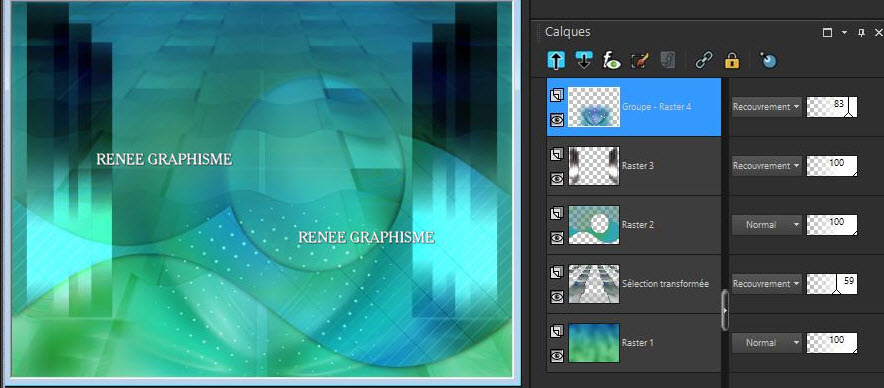Click the Calques panel auto-hide pin icon

point(861,33)
